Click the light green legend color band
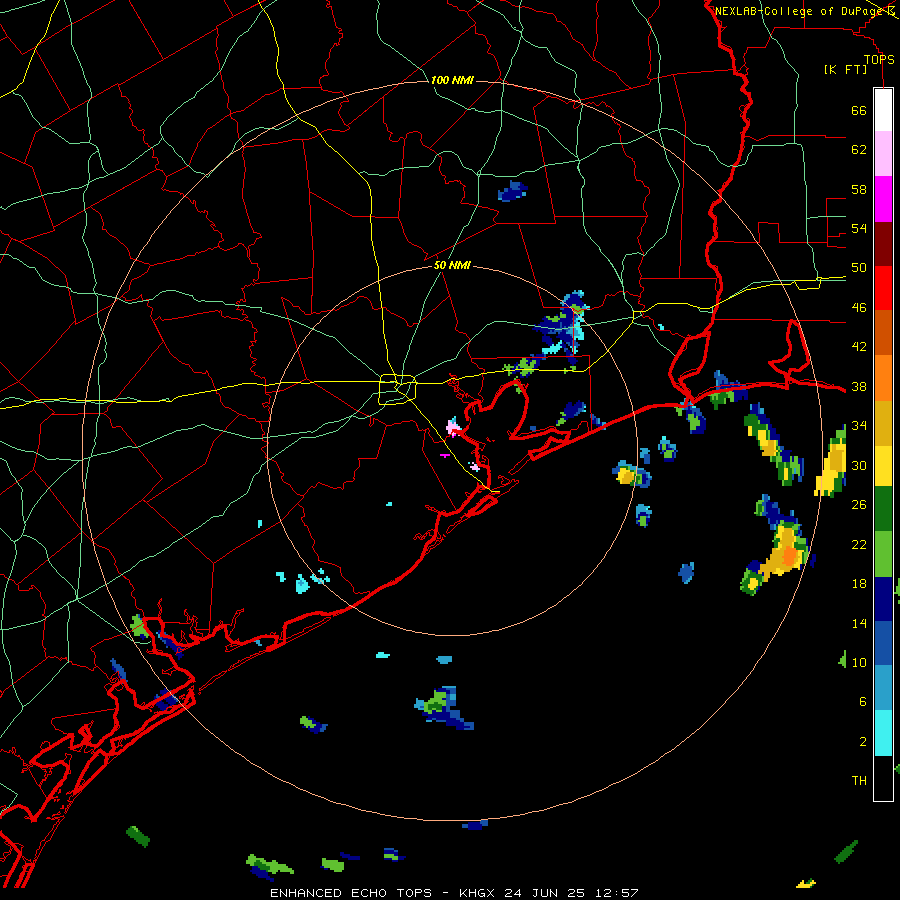Image resolution: width=900 pixels, height=900 pixels. point(883,554)
